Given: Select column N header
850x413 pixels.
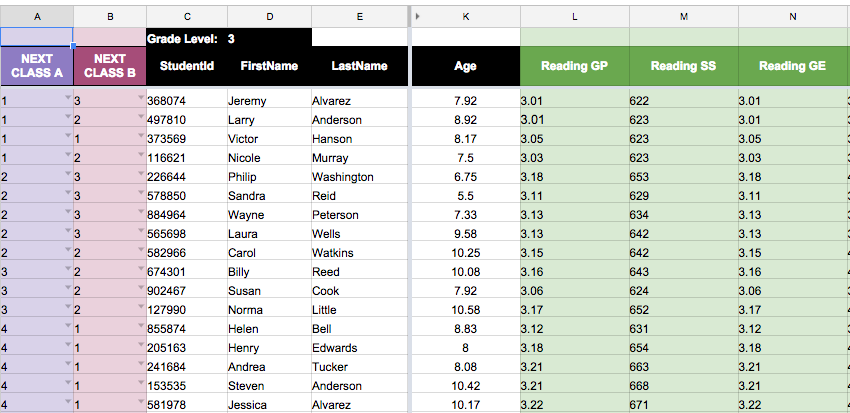Looking at the screenshot, I should point(793,17).
